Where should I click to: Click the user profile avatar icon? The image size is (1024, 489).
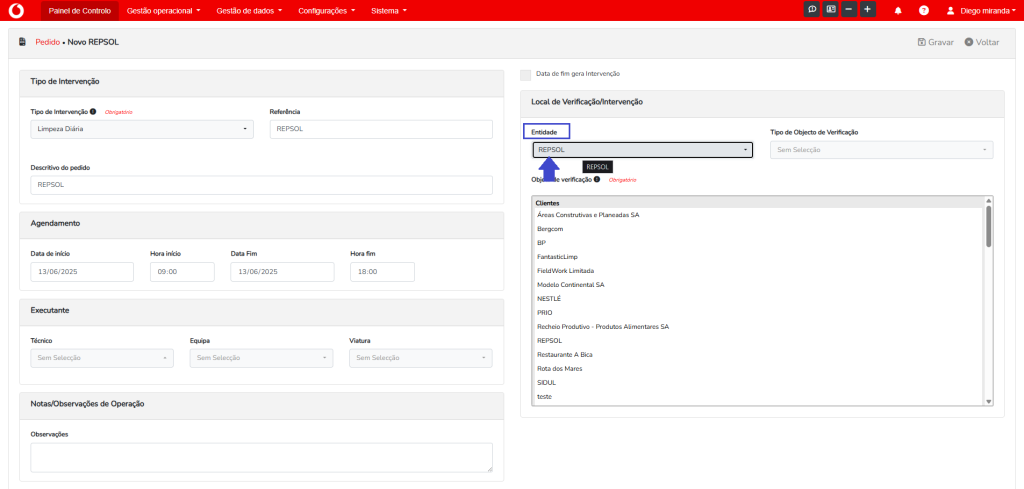click(950, 10)
